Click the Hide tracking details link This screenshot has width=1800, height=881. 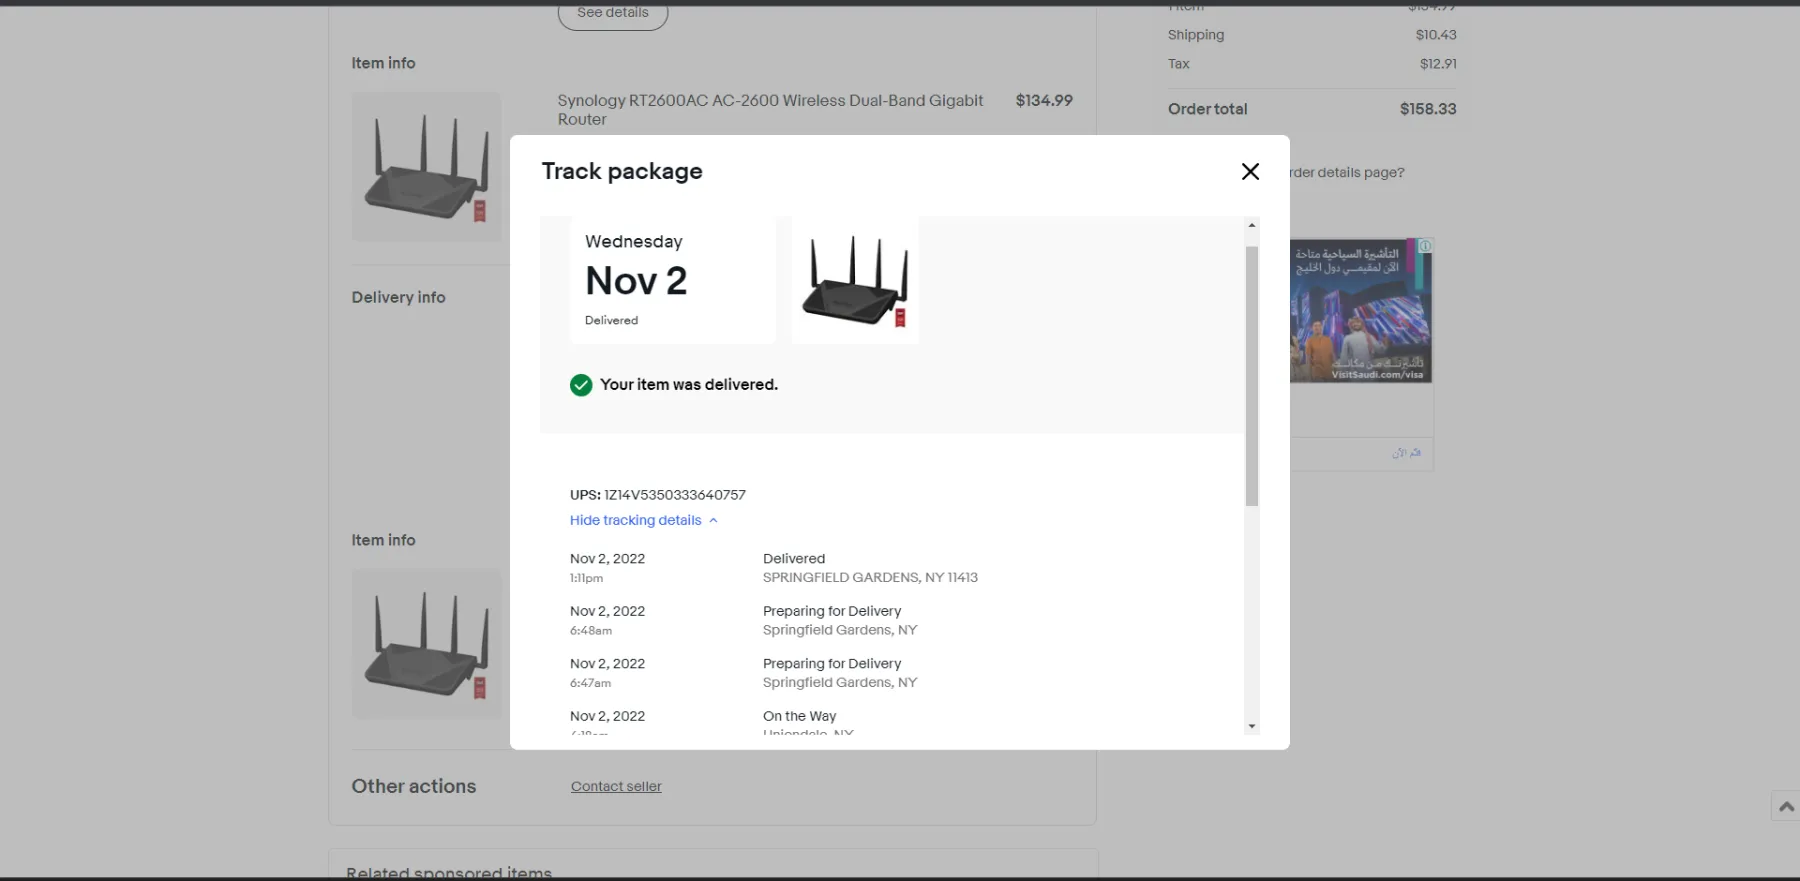coord(635,520)
